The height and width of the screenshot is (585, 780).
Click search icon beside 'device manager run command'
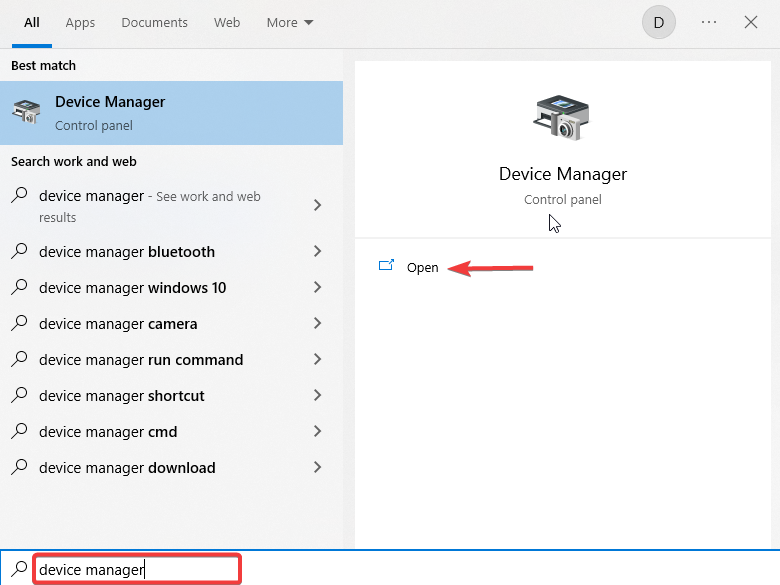[19, 358]
